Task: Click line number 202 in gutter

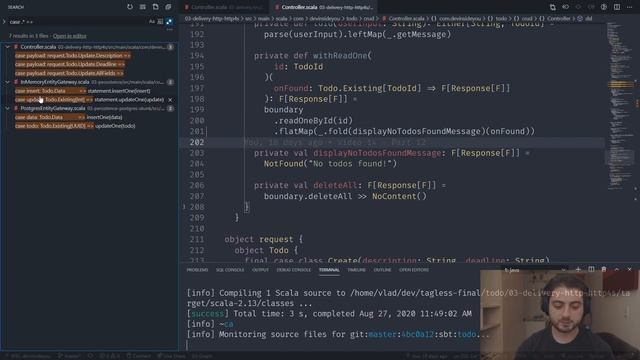Action: [x=197, y=142]
